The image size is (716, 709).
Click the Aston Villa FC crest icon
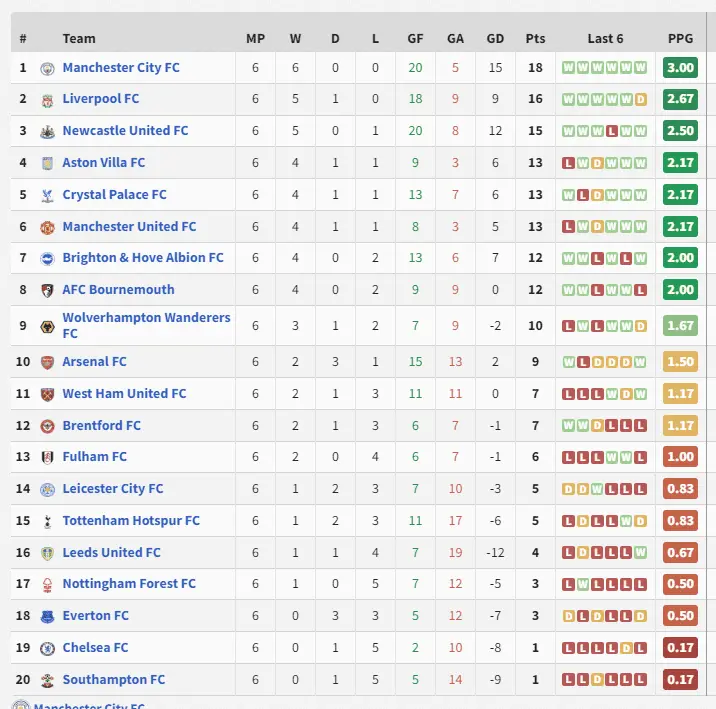click(46, 163)
